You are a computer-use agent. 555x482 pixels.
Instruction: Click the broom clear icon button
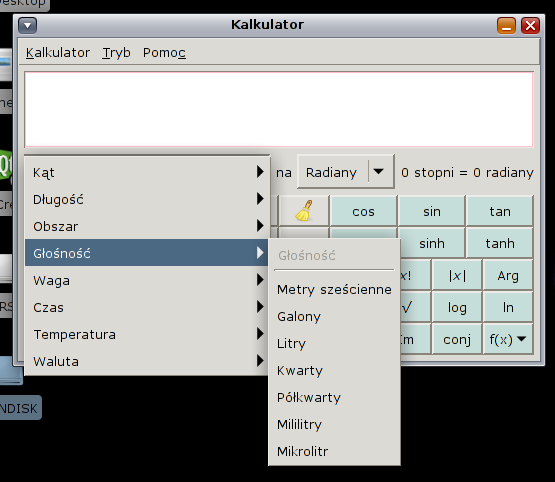(x=304, y=211)
